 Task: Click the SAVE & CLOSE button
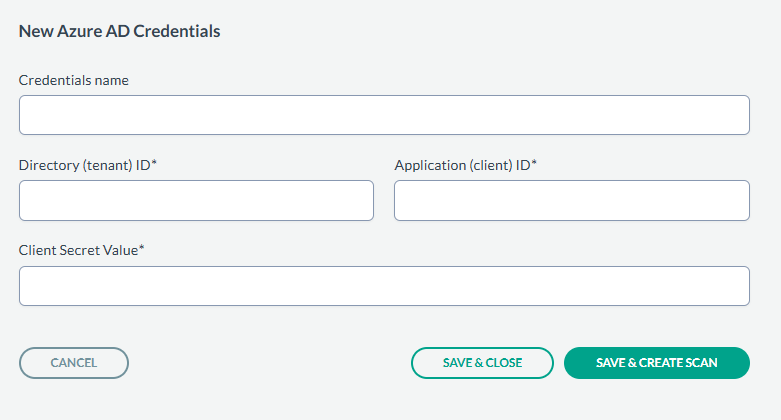pyautogui.click(x=482, y=363)
